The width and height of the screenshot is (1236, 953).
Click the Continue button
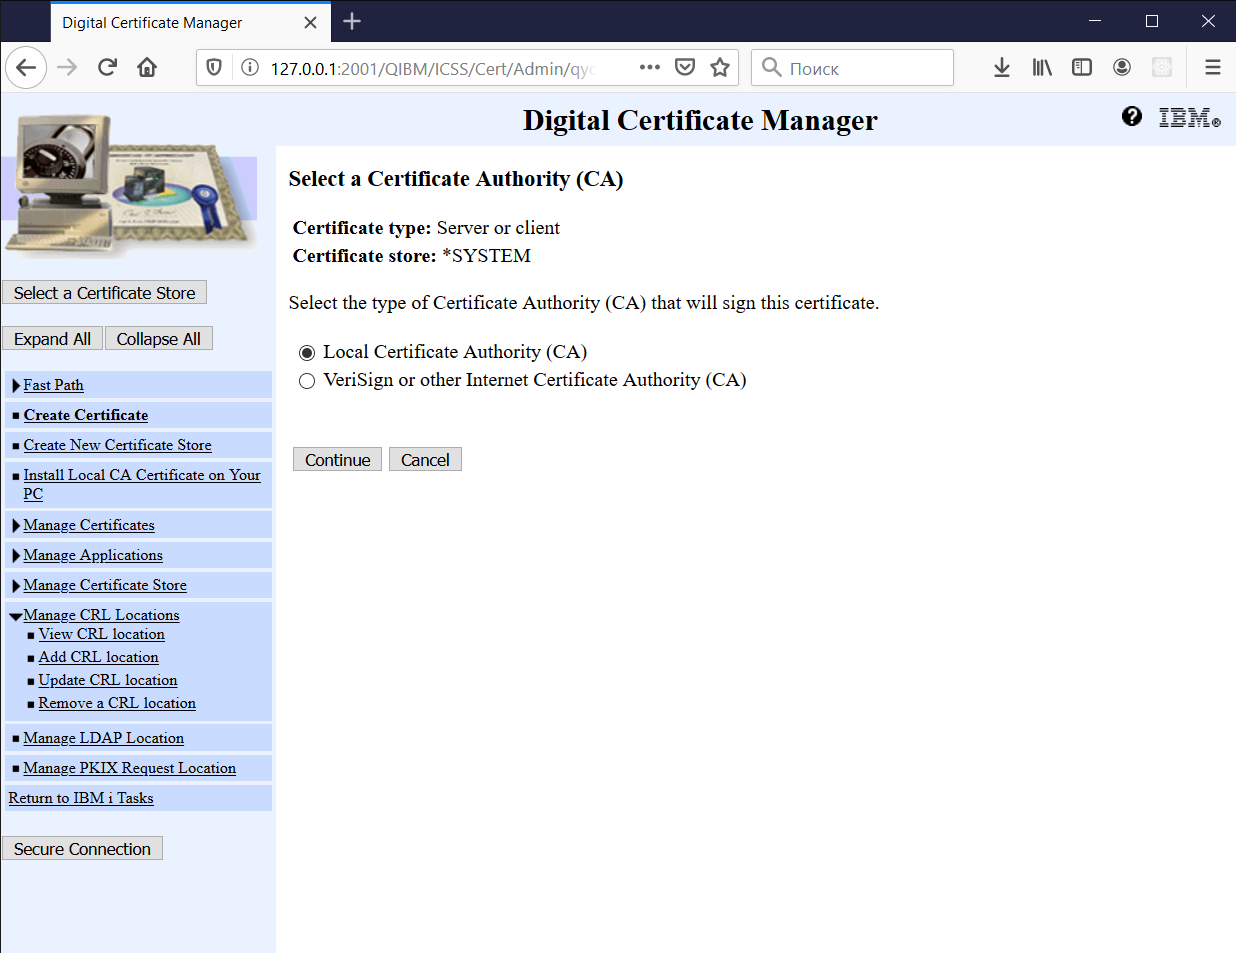point(337,459)
